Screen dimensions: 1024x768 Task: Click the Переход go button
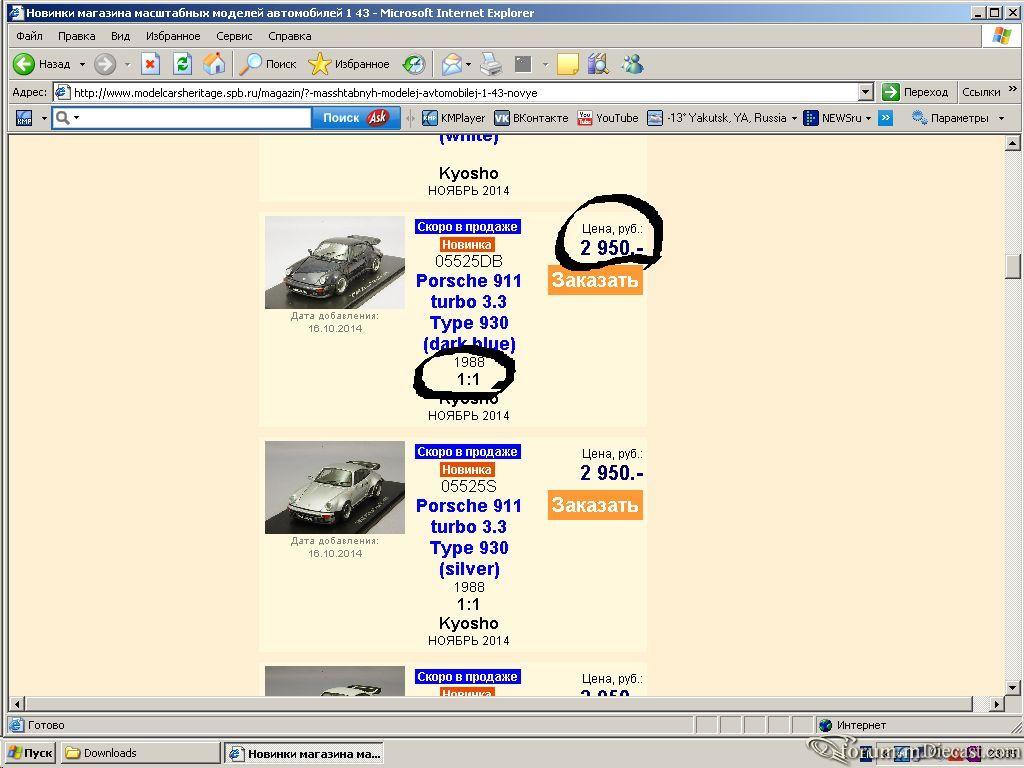(x=914, y=92)
